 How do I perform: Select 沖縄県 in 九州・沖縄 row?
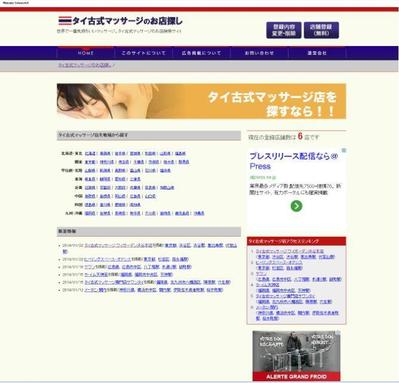click(x=199, y=213)
